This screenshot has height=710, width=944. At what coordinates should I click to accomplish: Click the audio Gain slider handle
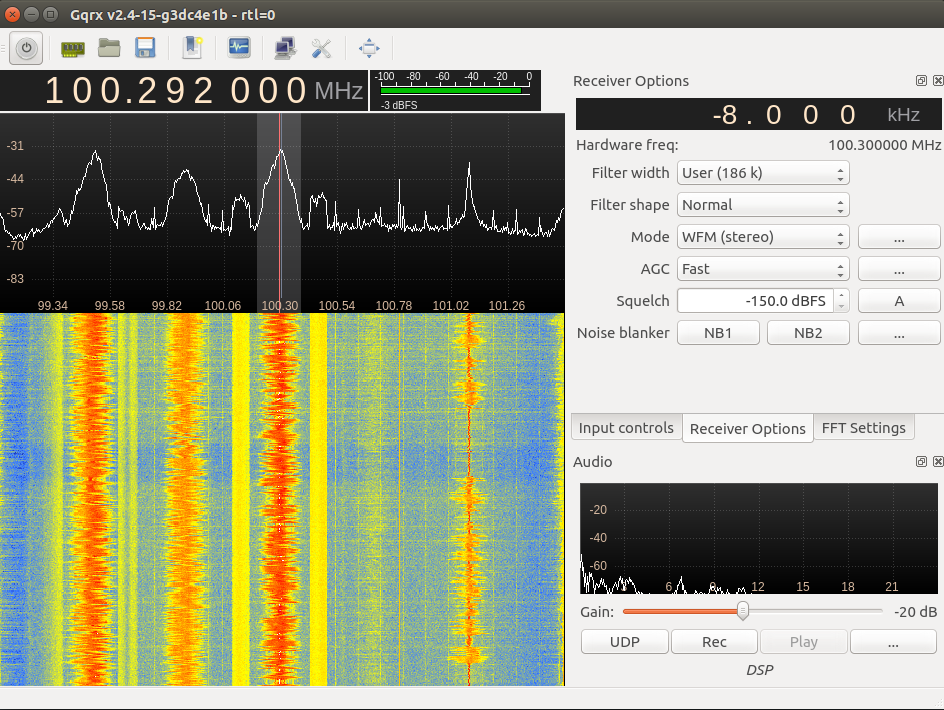743,611
